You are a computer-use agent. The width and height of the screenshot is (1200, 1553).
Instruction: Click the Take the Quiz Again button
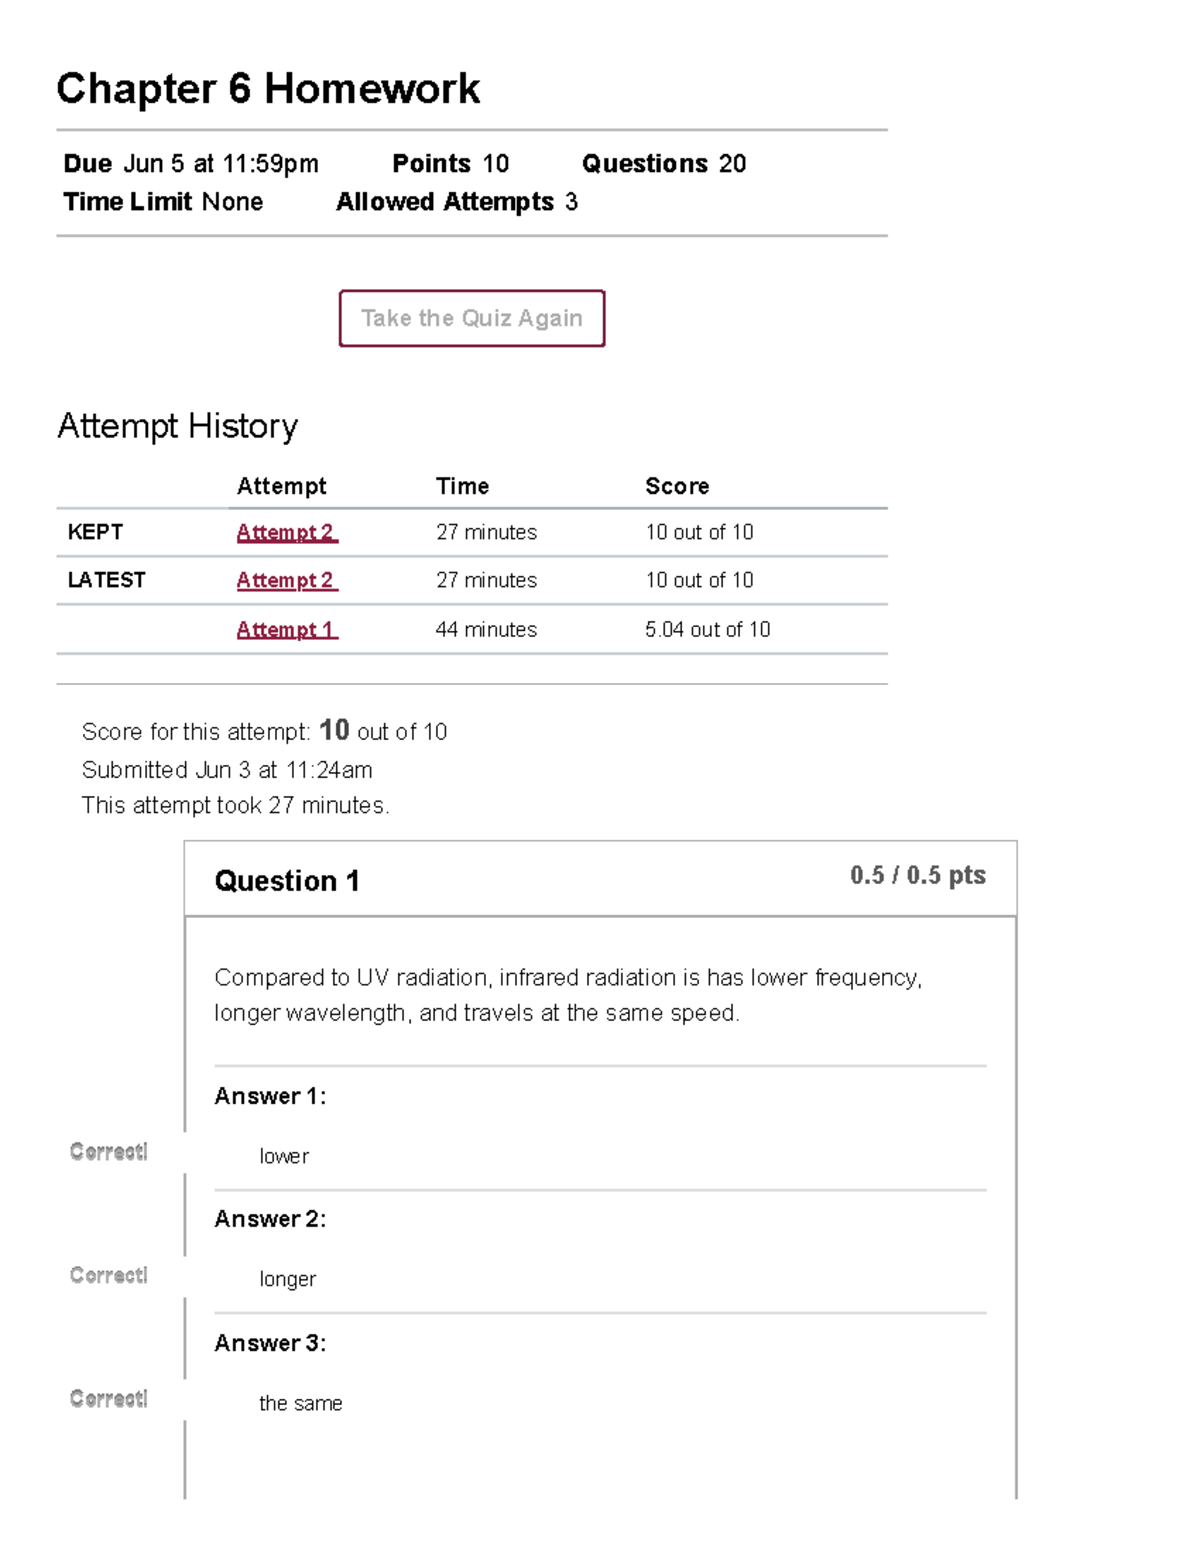(471, 318)
